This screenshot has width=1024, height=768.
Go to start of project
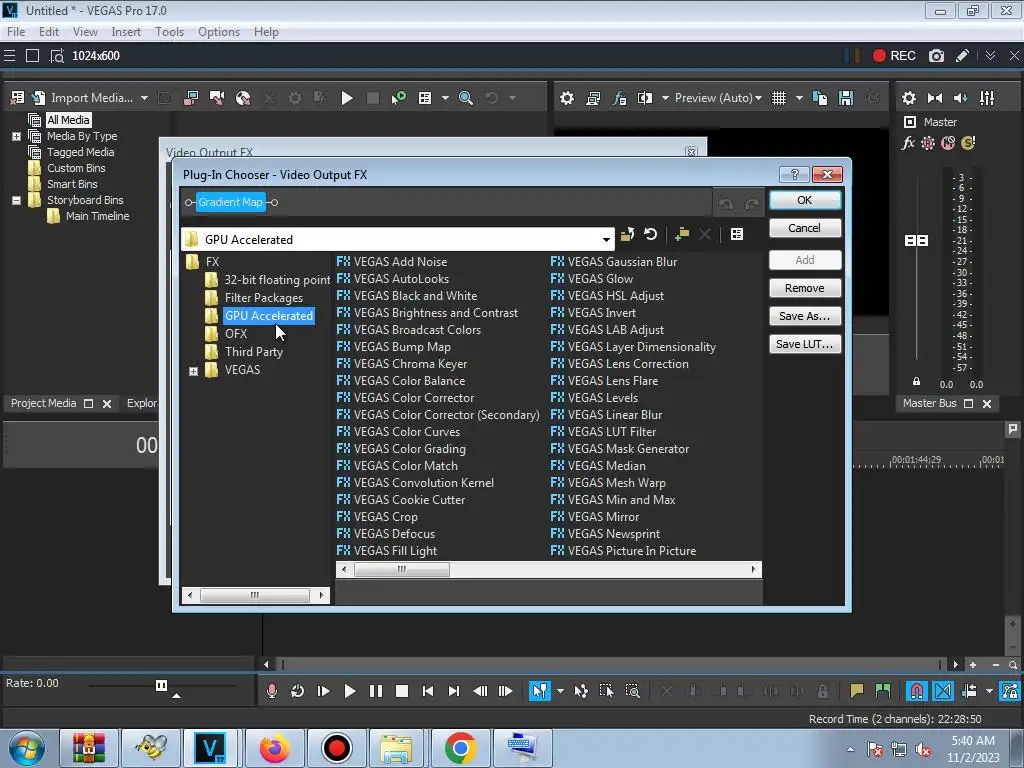(428, 691)
